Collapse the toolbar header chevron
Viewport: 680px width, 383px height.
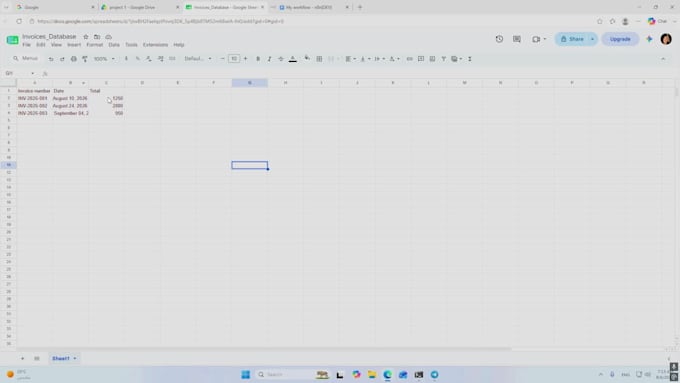pos(663,59)
